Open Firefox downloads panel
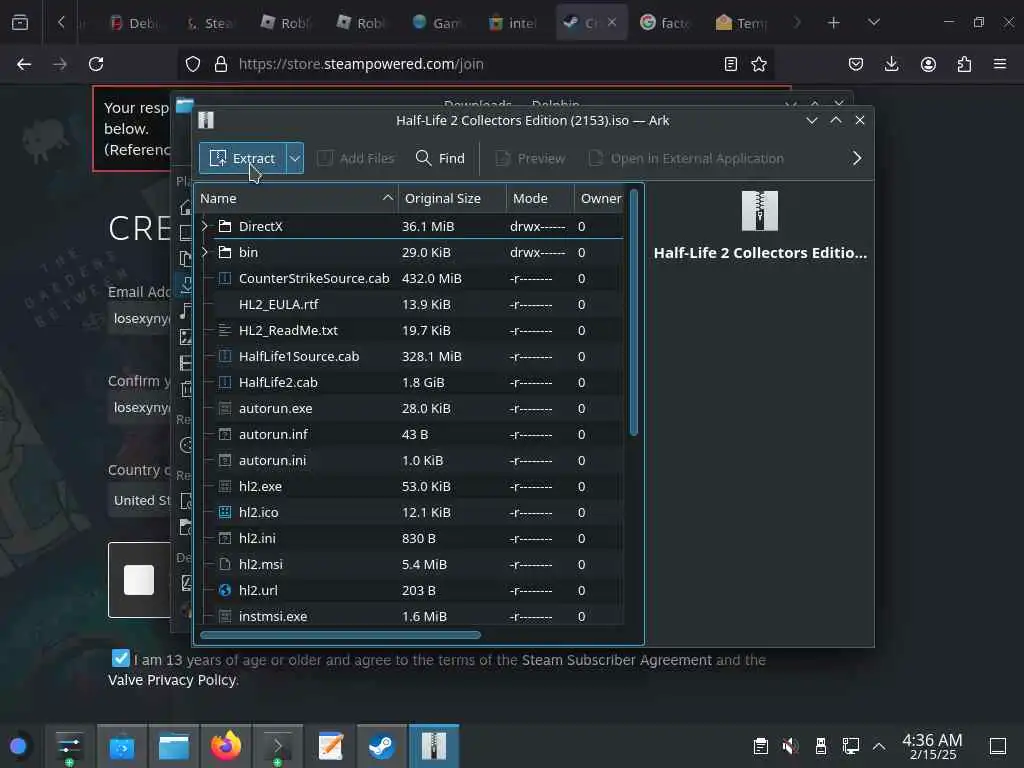1024x768 pixels. click(x=891, y=64)
